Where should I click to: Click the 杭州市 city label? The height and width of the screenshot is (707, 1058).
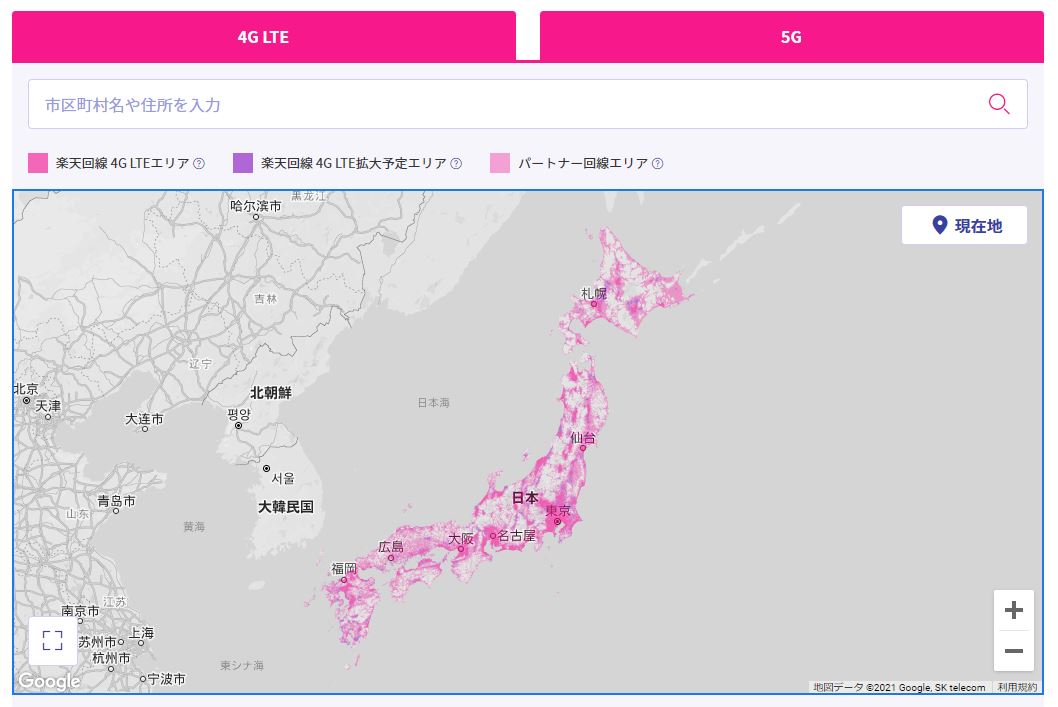coord(111,657)
